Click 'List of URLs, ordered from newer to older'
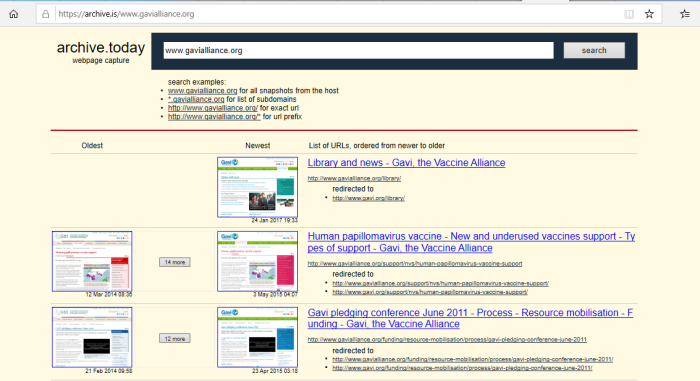This screenshot has height=381, width=700. tap(377, 146)
